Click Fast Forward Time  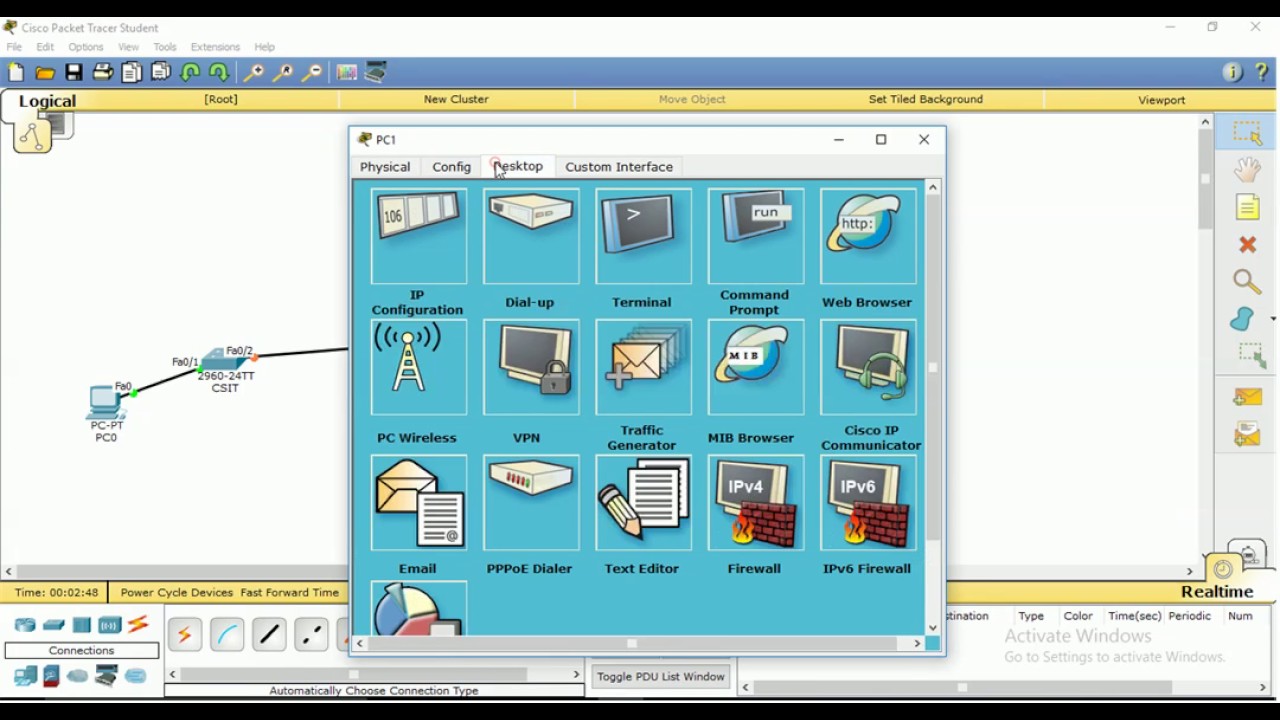pos(290,592)
